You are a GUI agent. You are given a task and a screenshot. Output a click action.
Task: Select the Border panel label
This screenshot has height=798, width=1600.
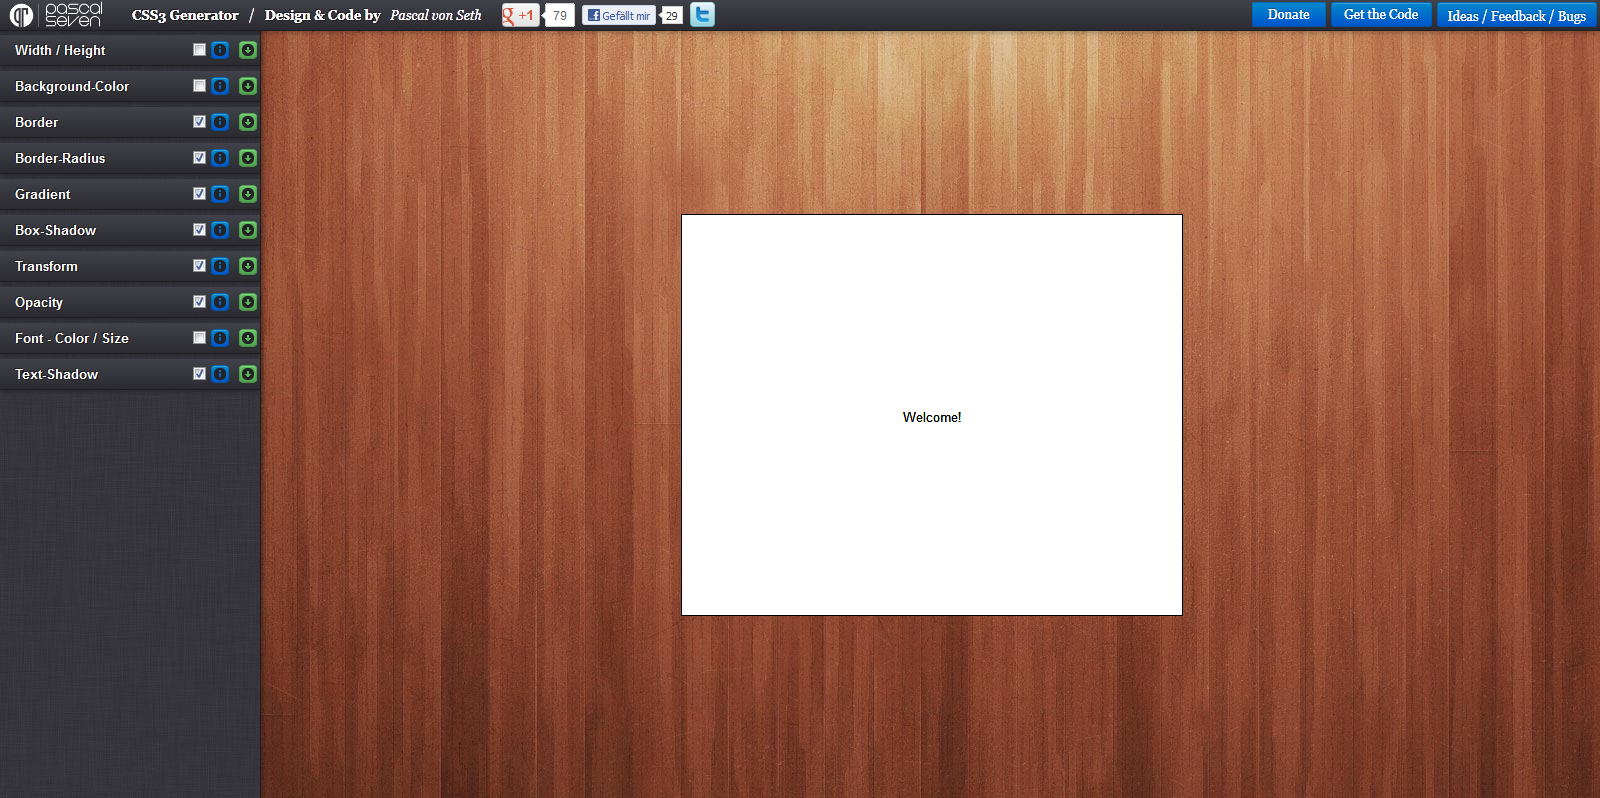(37, 122)
